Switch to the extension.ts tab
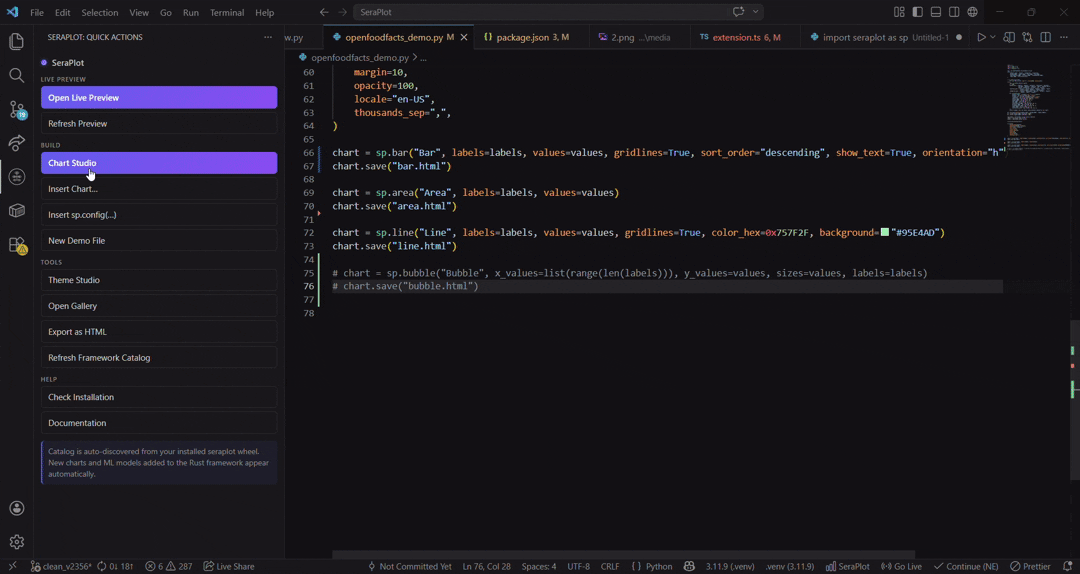Image resolution: width=1080 pixels, height=574 pixels. tap(746, 37)
